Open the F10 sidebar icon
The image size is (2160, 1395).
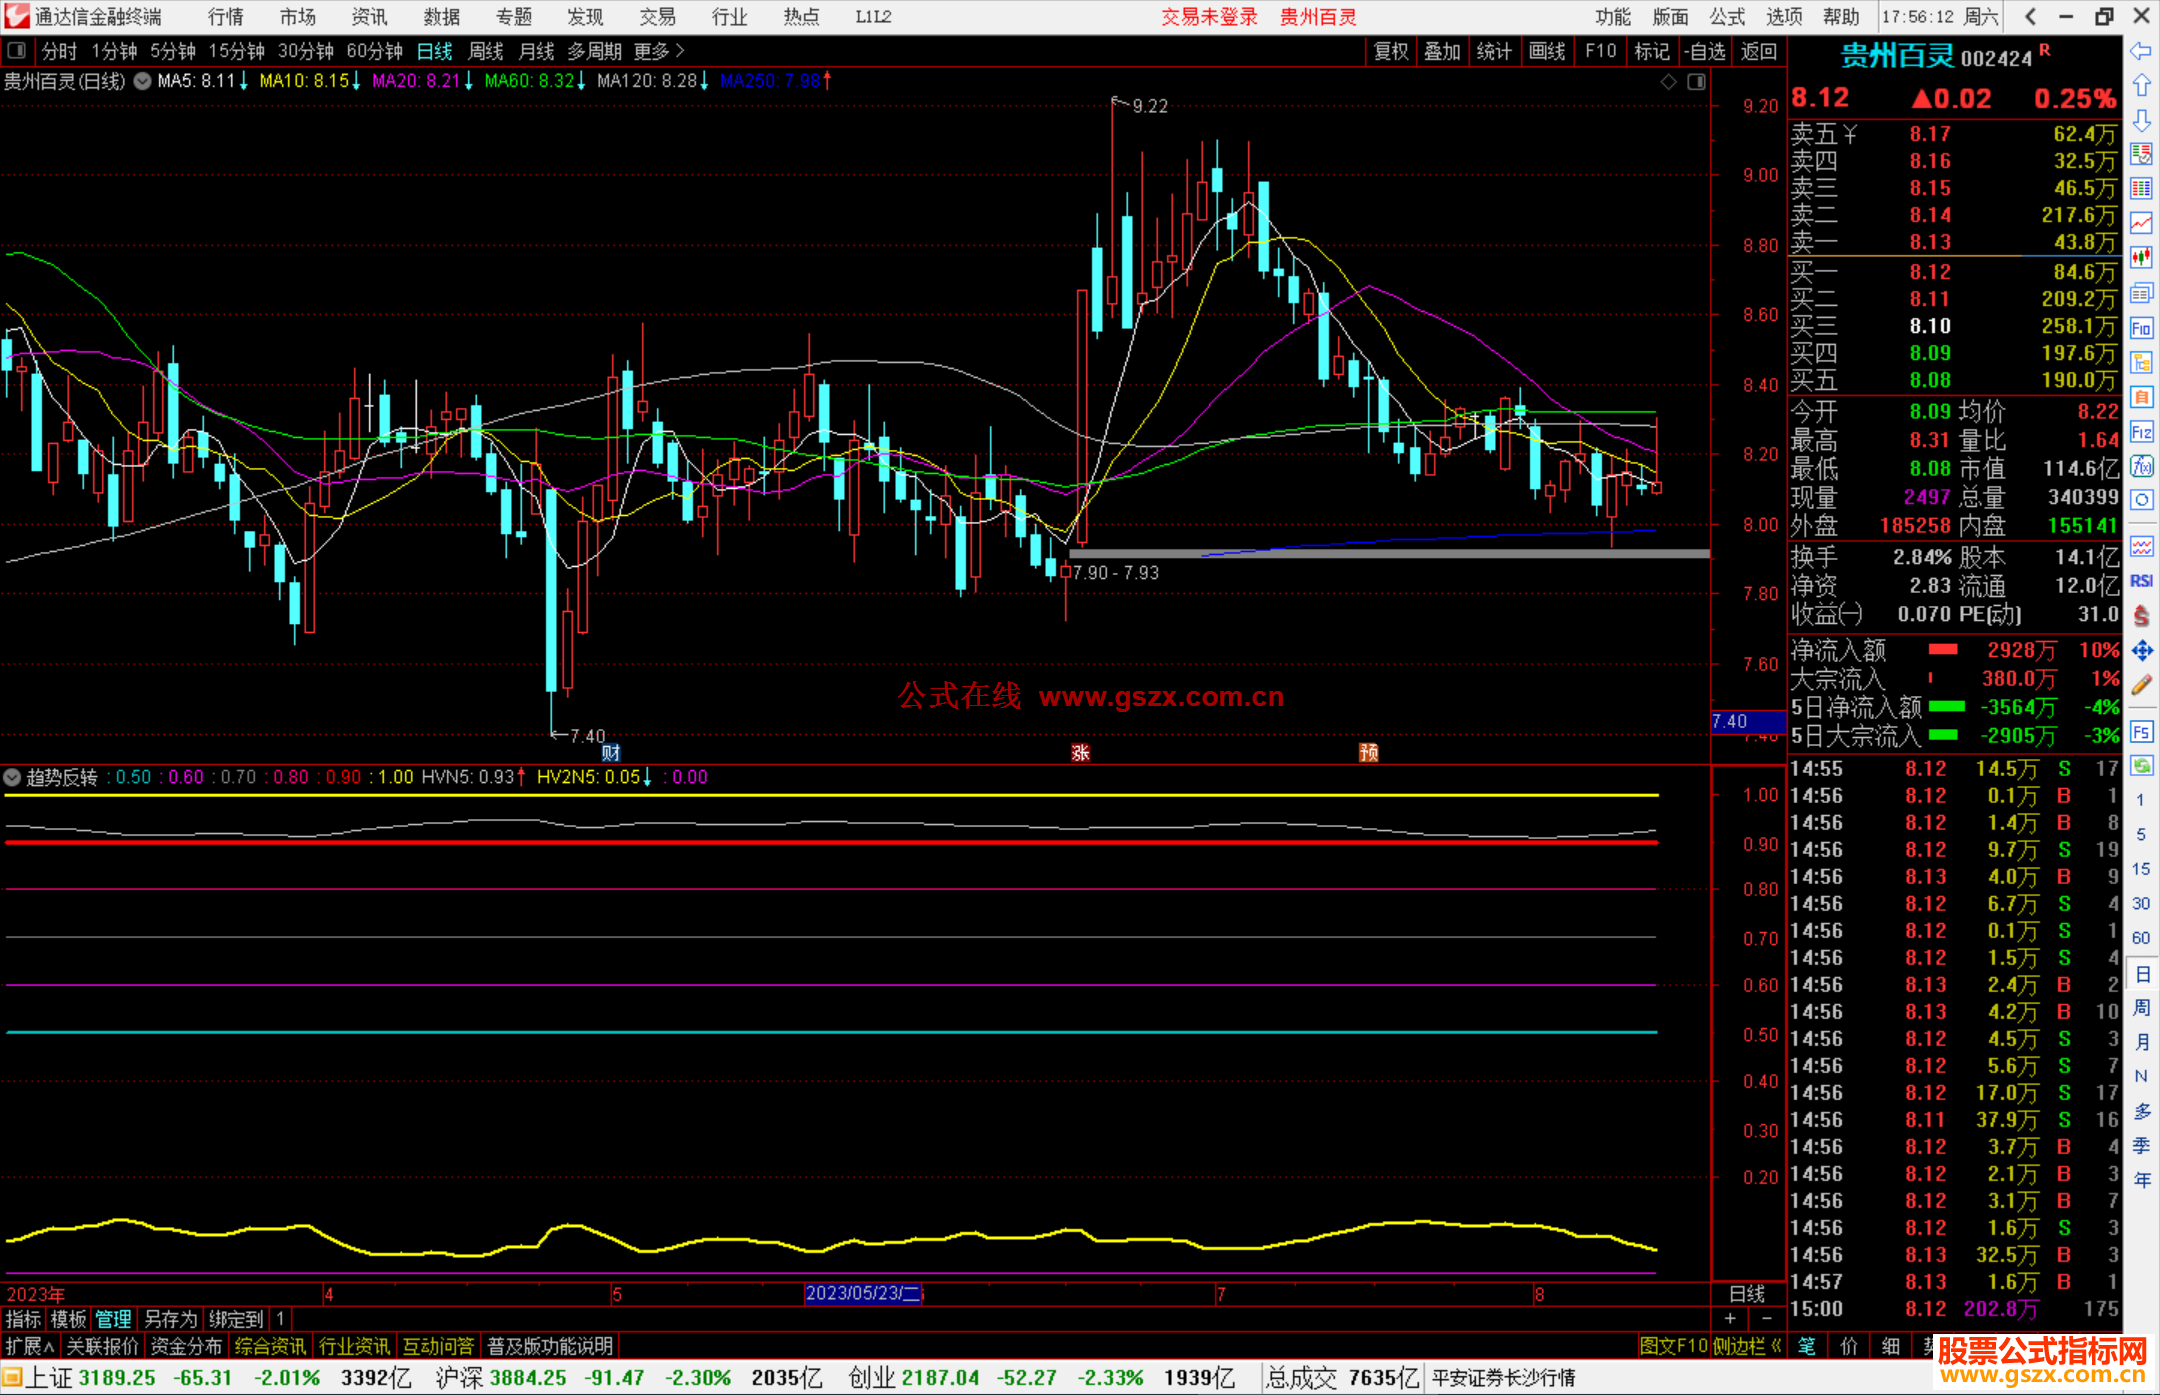[2141, 329]
